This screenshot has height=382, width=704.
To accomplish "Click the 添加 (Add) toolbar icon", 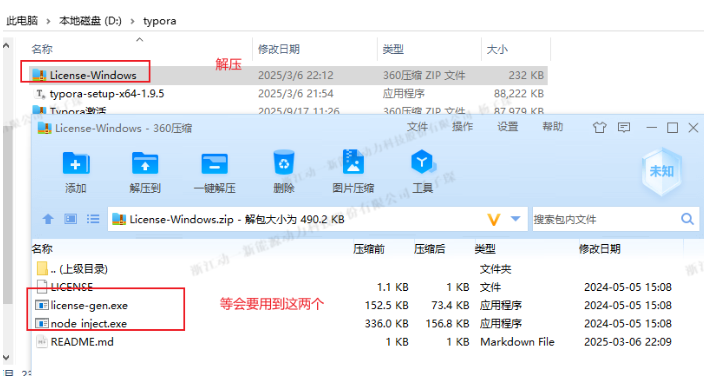I will click(76, 163).
